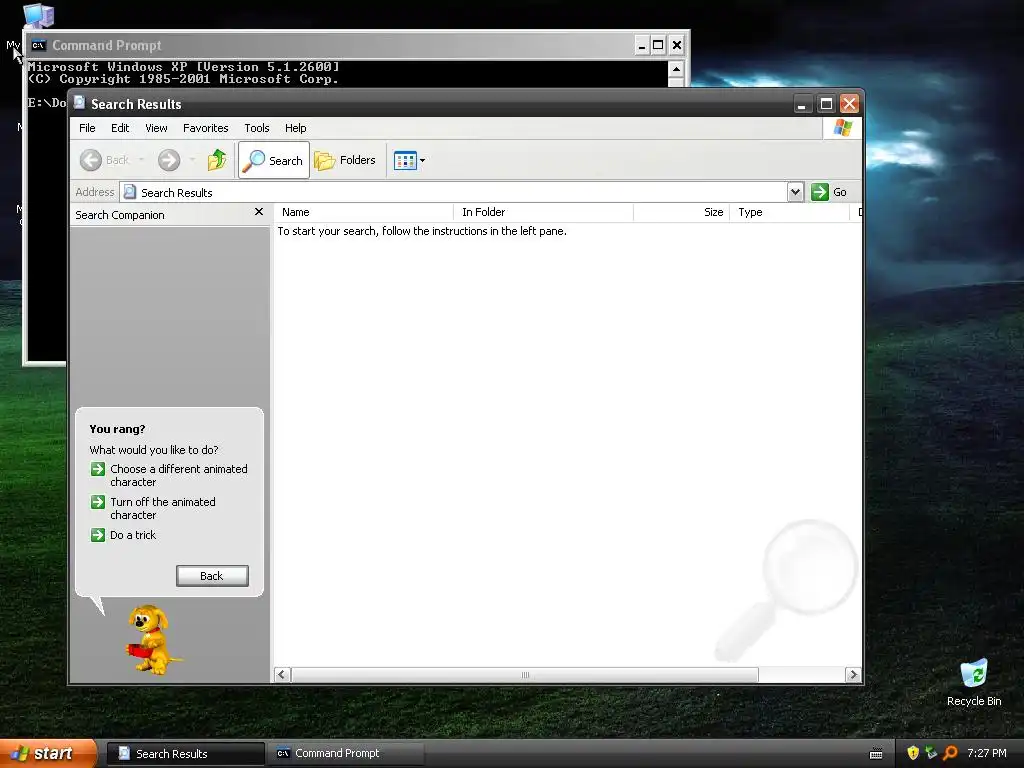Viewport: 1024px width, 768px height.
Task: Click the Windows flag logo in toolbar
Action: (842, 128)
